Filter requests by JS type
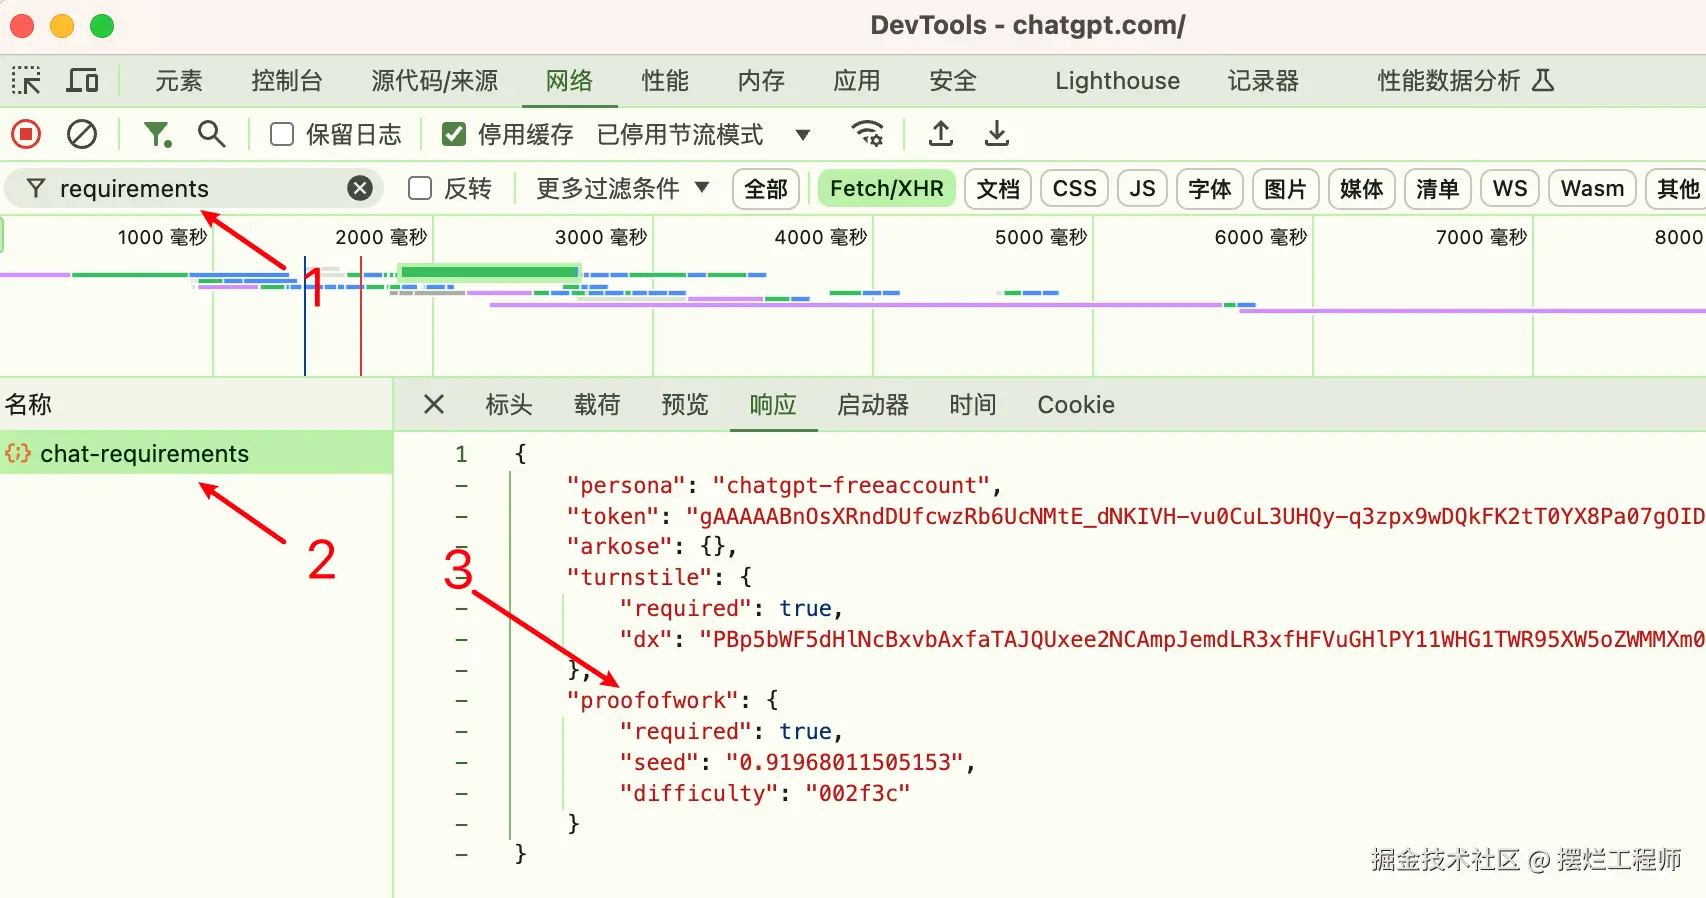1706x898 pixels. click(x=1142, y=188)
